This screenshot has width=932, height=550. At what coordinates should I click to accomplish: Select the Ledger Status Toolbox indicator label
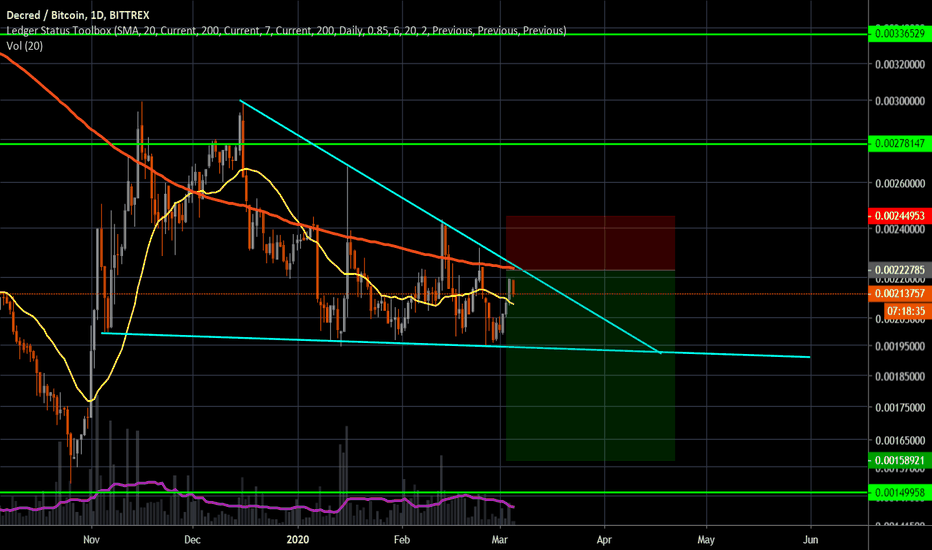coord(286,30)
